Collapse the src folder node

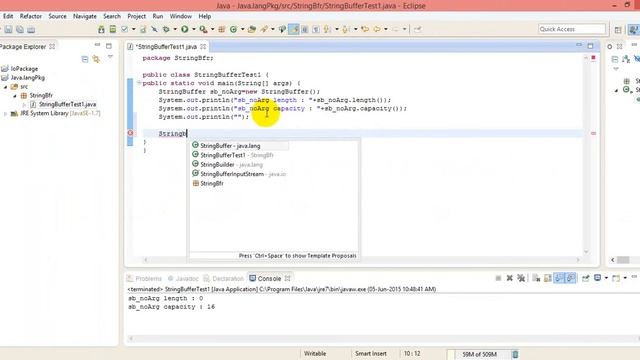[5, 87]
